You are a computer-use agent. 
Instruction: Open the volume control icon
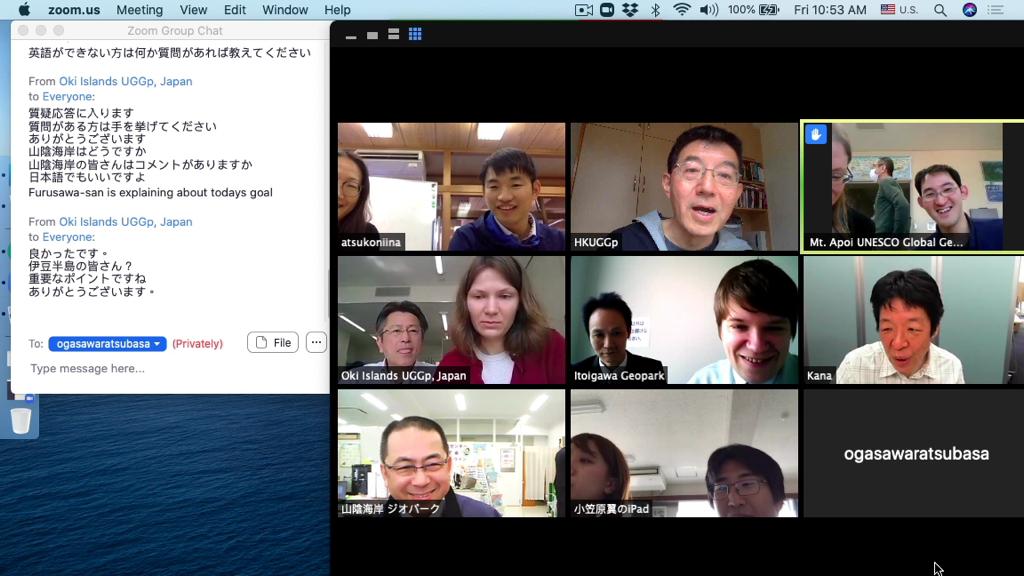pyautogui.click(x=709, y=10)
